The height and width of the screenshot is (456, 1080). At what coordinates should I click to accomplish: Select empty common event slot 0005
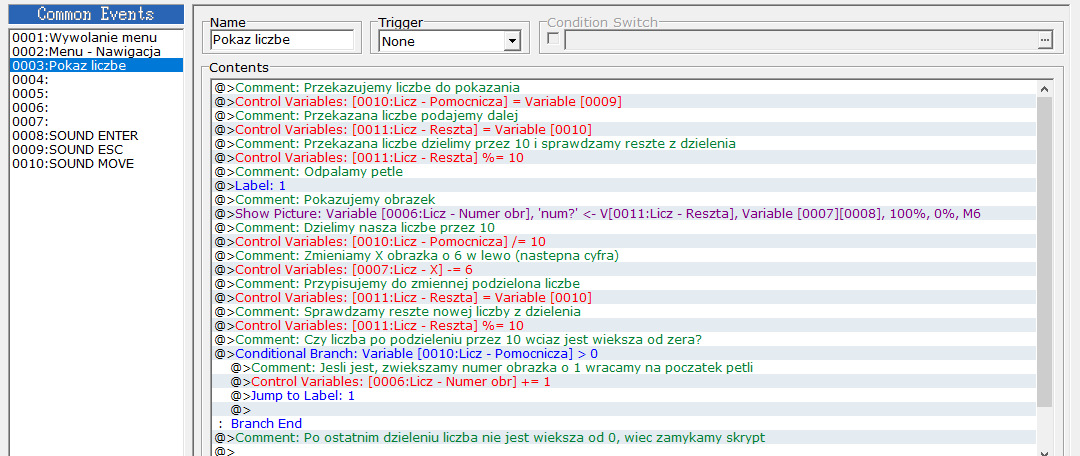96,94
